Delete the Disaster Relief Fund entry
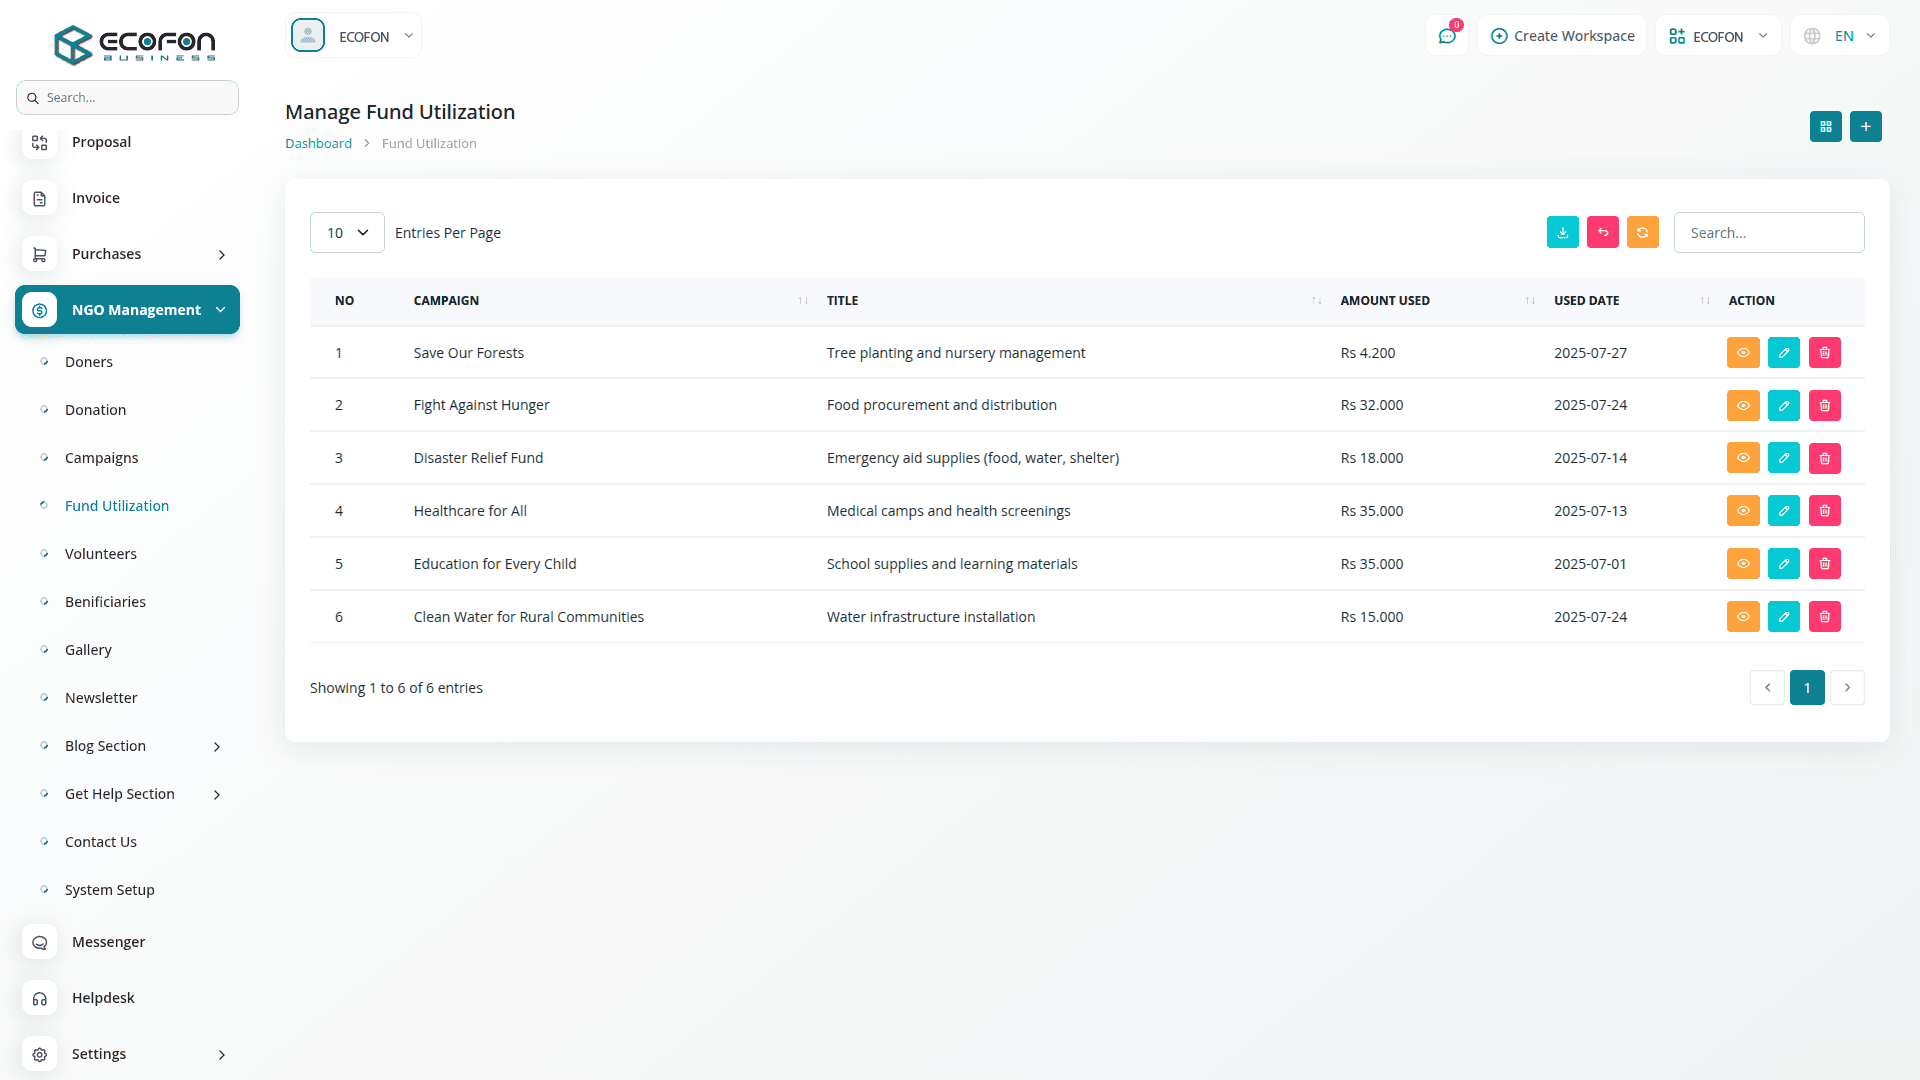This screenshot has width=1920, height=1080. (1824, 458)
